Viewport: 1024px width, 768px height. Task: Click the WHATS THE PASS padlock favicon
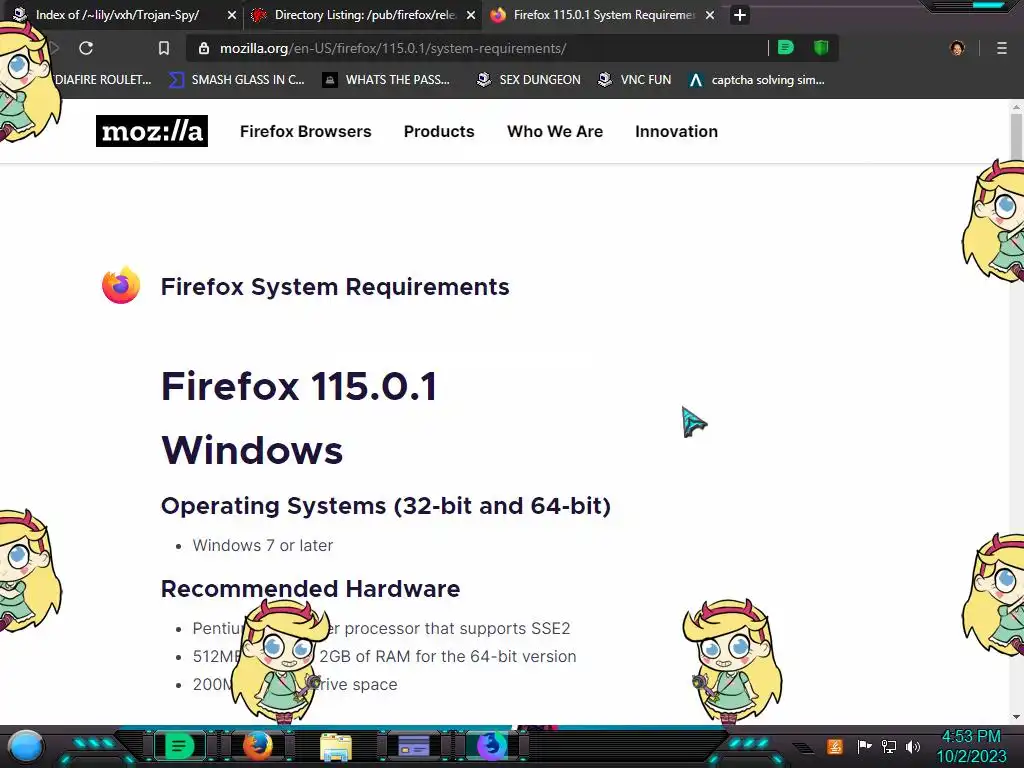click(330, 80)
